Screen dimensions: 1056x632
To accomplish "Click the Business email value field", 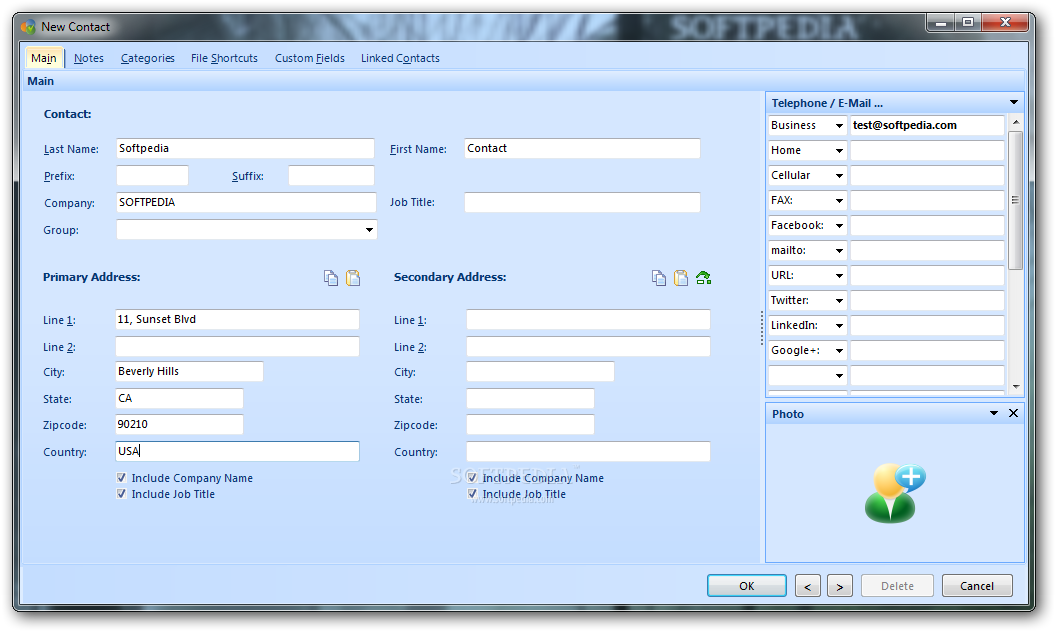I will [927, 125].
